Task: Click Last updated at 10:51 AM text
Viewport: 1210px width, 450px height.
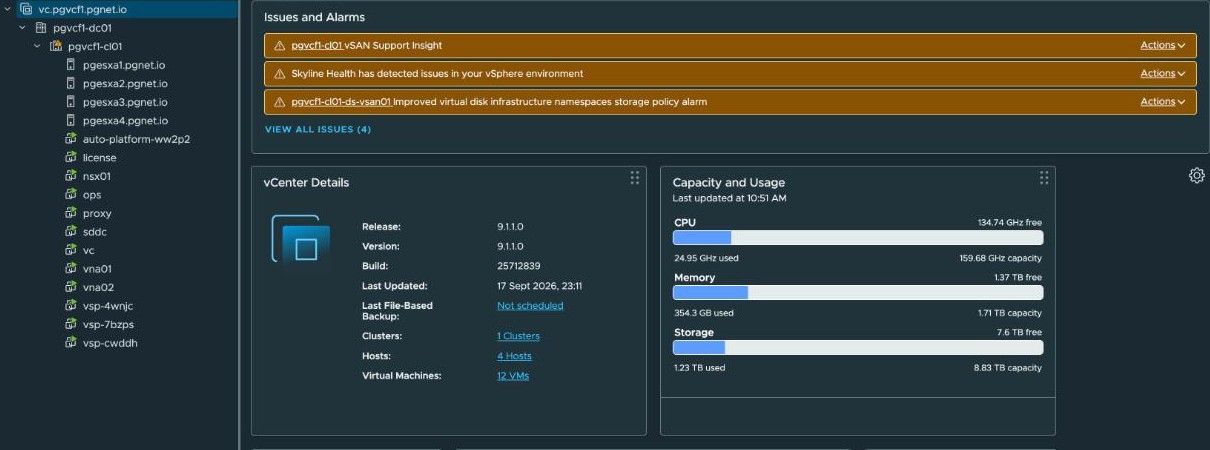Action: pos(730,198)
